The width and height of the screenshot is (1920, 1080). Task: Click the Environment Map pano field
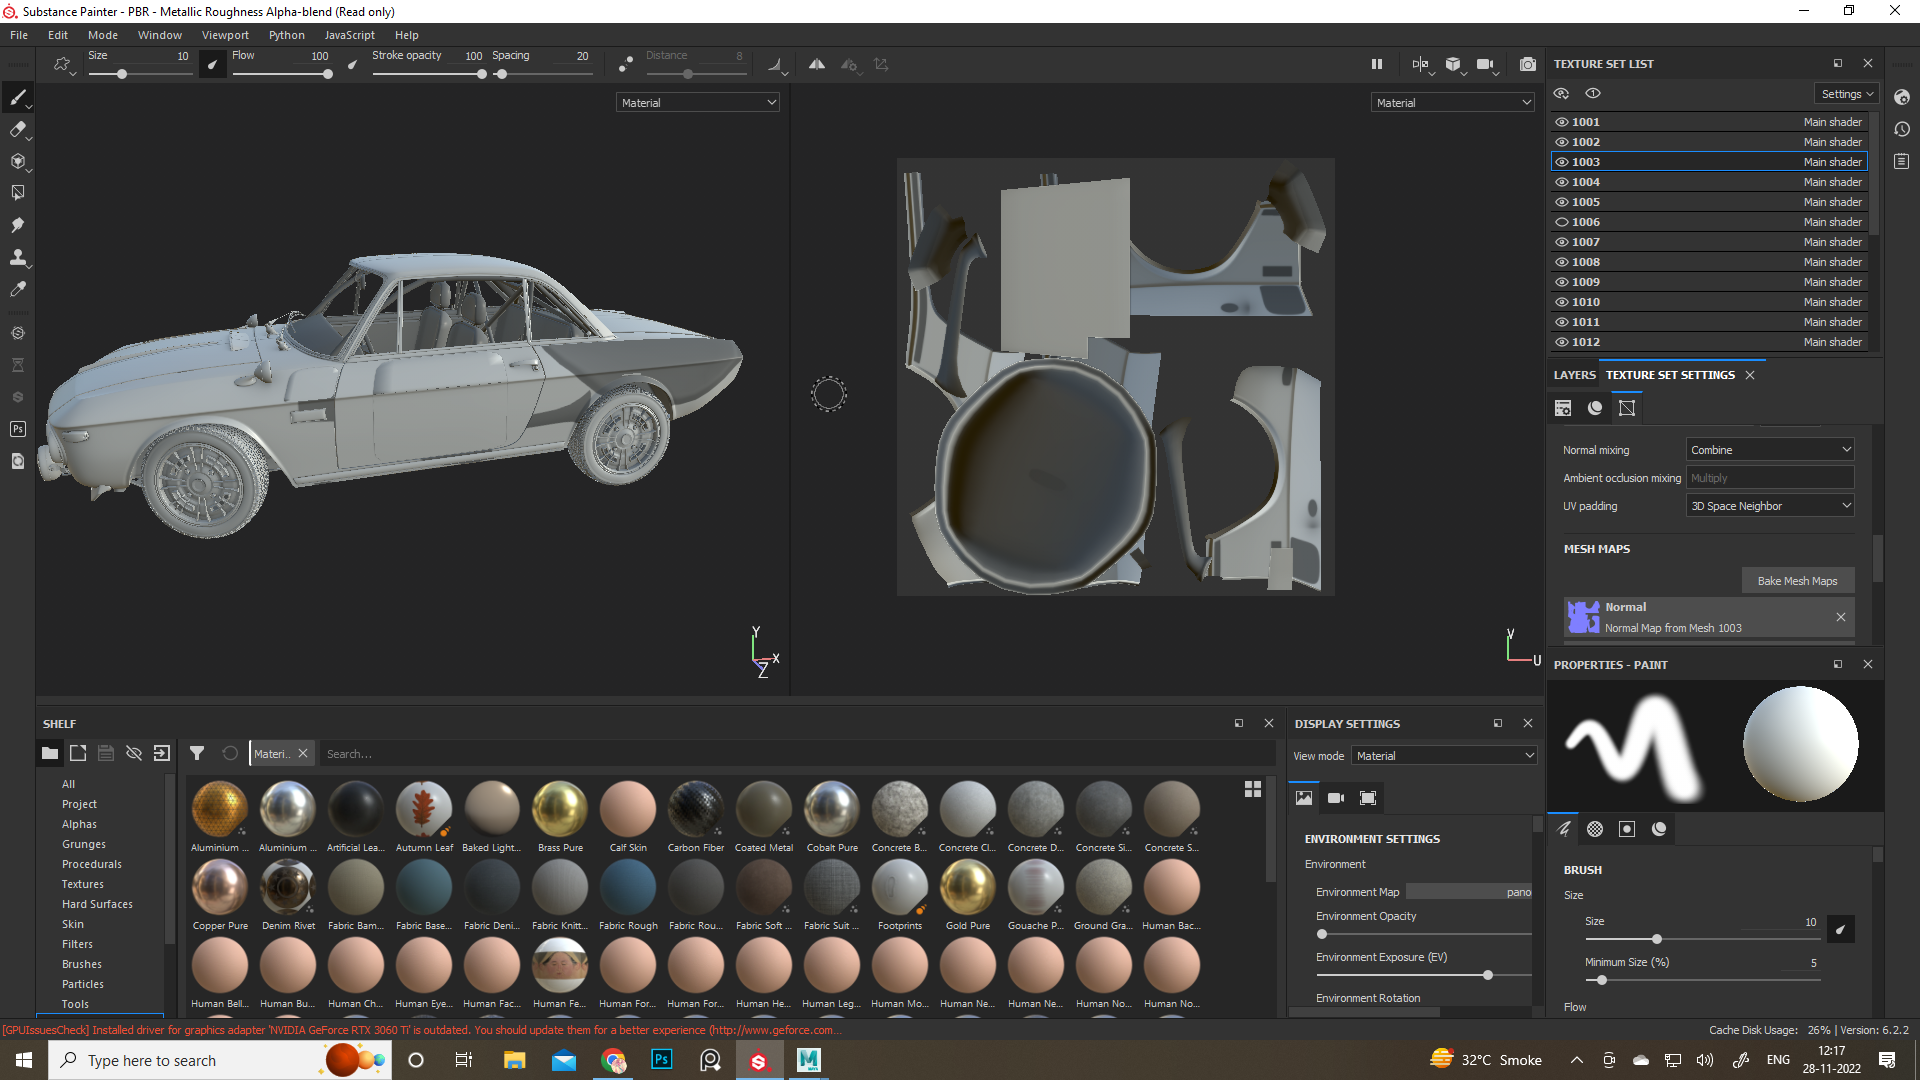[x=1469, y=892]
